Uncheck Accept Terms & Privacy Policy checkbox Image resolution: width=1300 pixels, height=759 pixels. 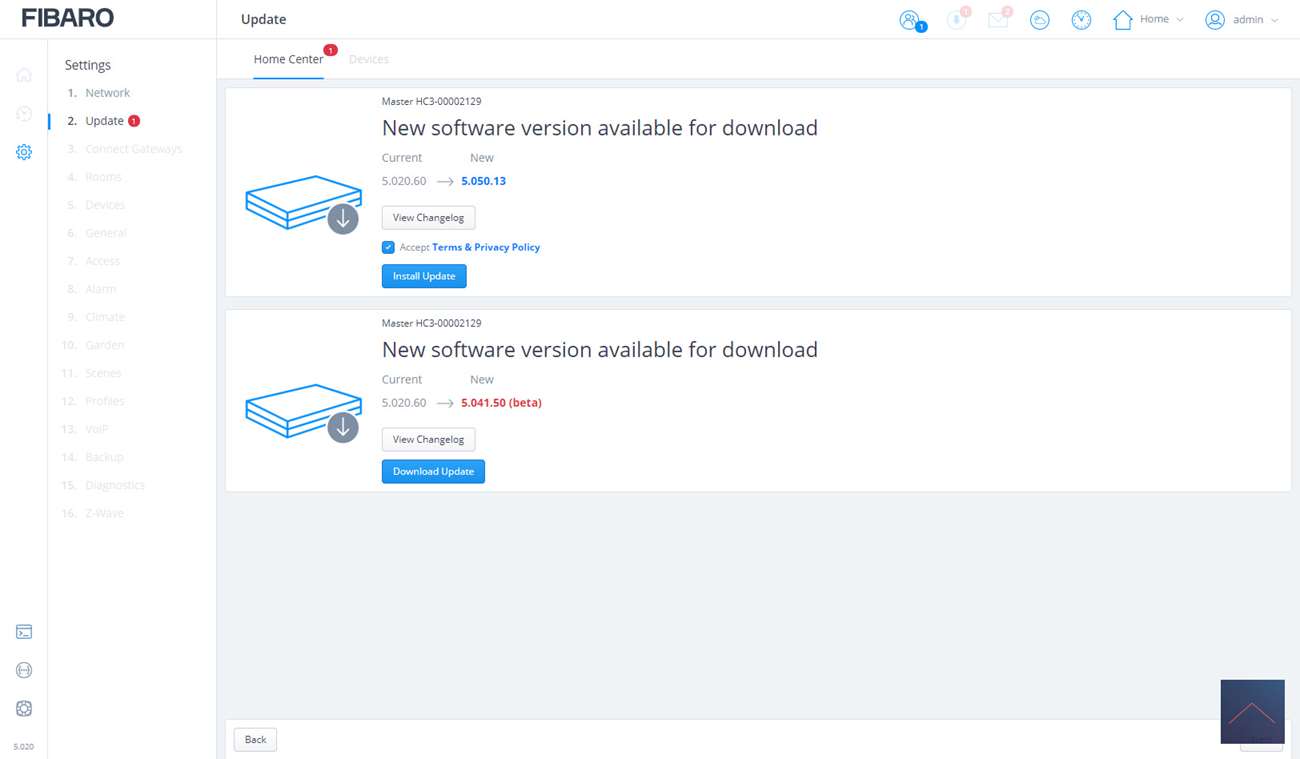tap(388, 247)
